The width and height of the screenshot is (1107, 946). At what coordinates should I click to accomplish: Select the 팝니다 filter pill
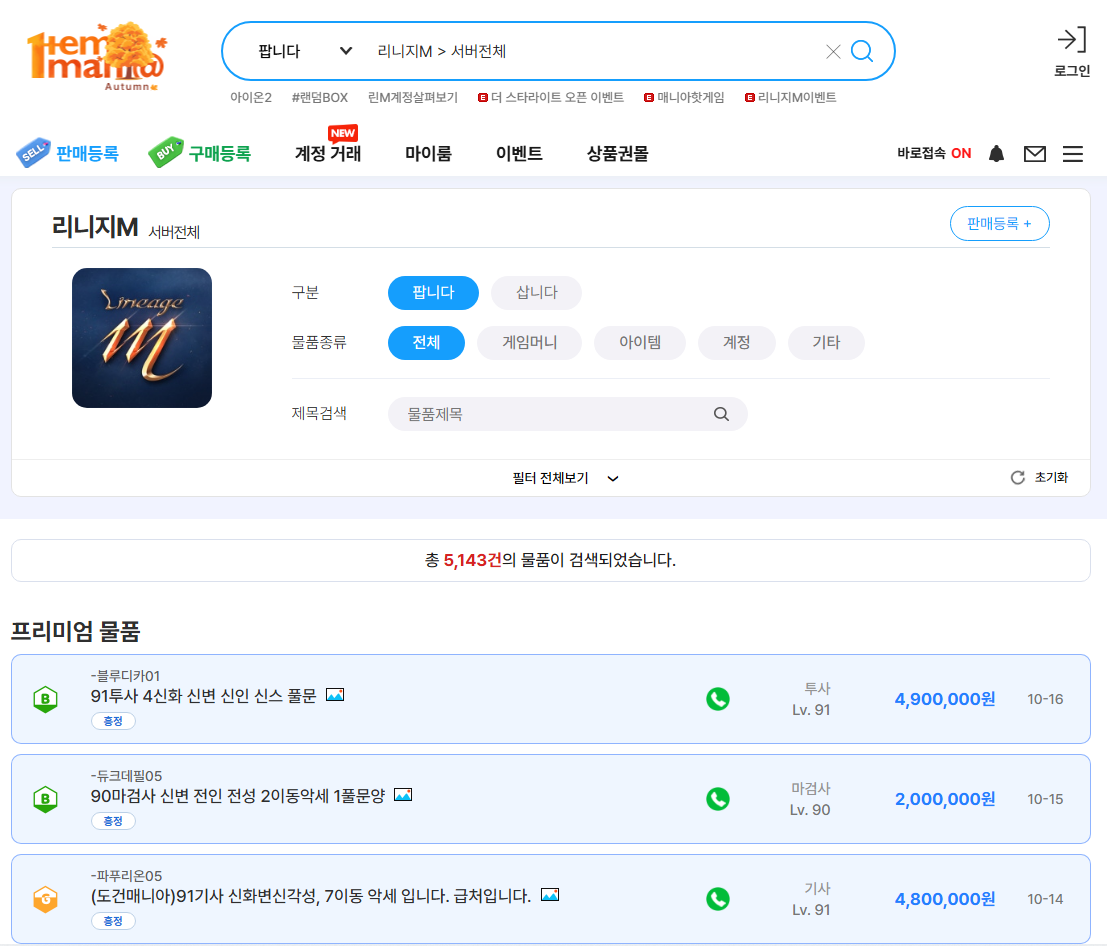click(x=433, y=292)
